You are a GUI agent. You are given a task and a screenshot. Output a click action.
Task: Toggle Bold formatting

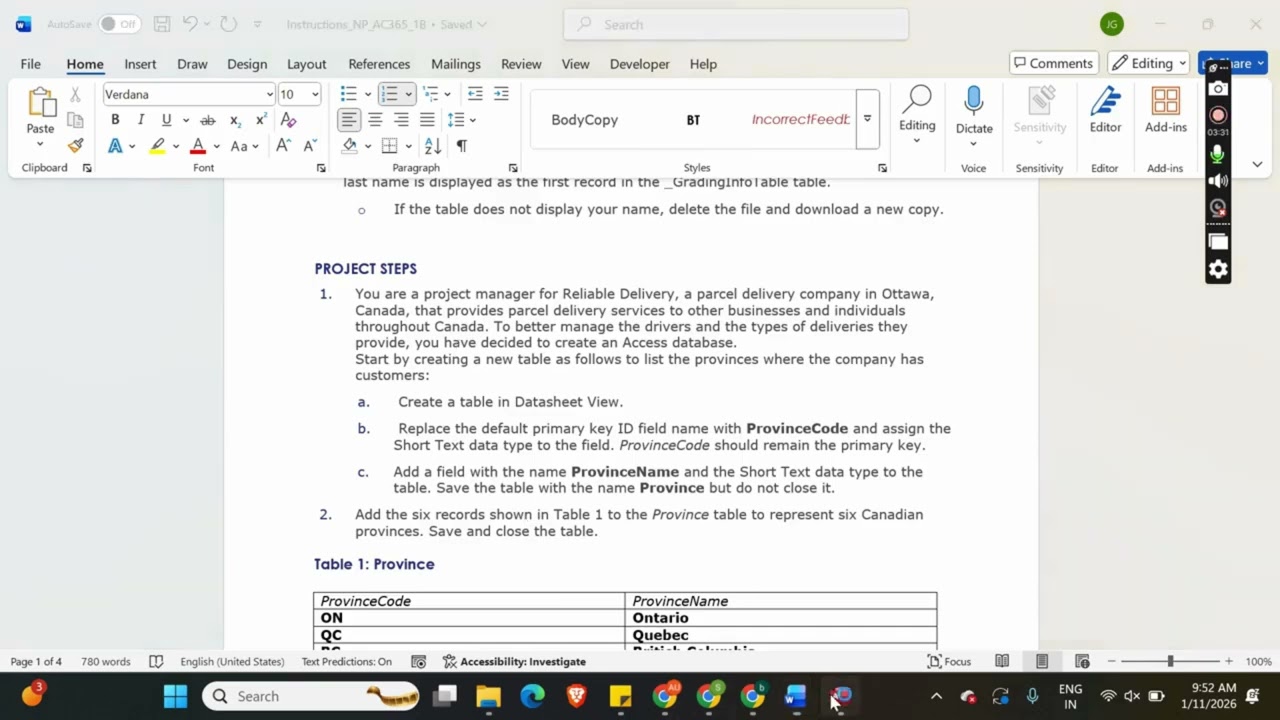pos(115,120)
